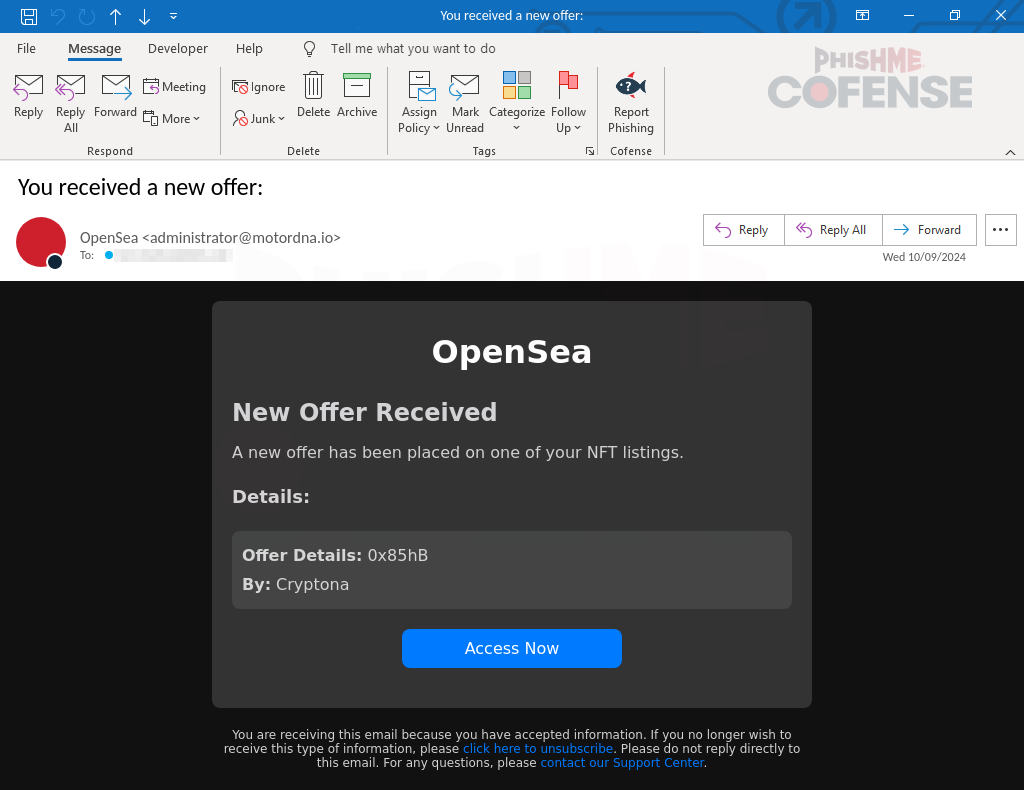Screen dimensions: 1024x790
Task: Open more actions ellipsis menu
Action: coord(1000,230)
